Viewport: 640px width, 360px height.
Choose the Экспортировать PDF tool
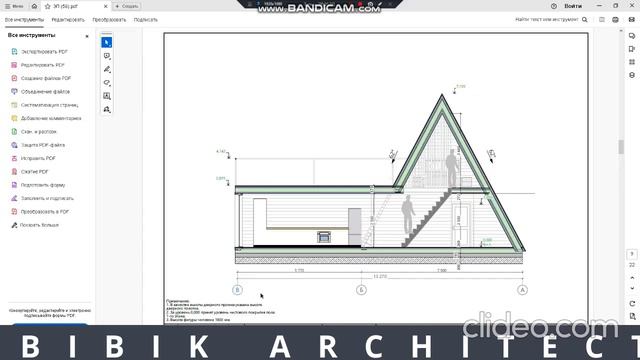44,52
